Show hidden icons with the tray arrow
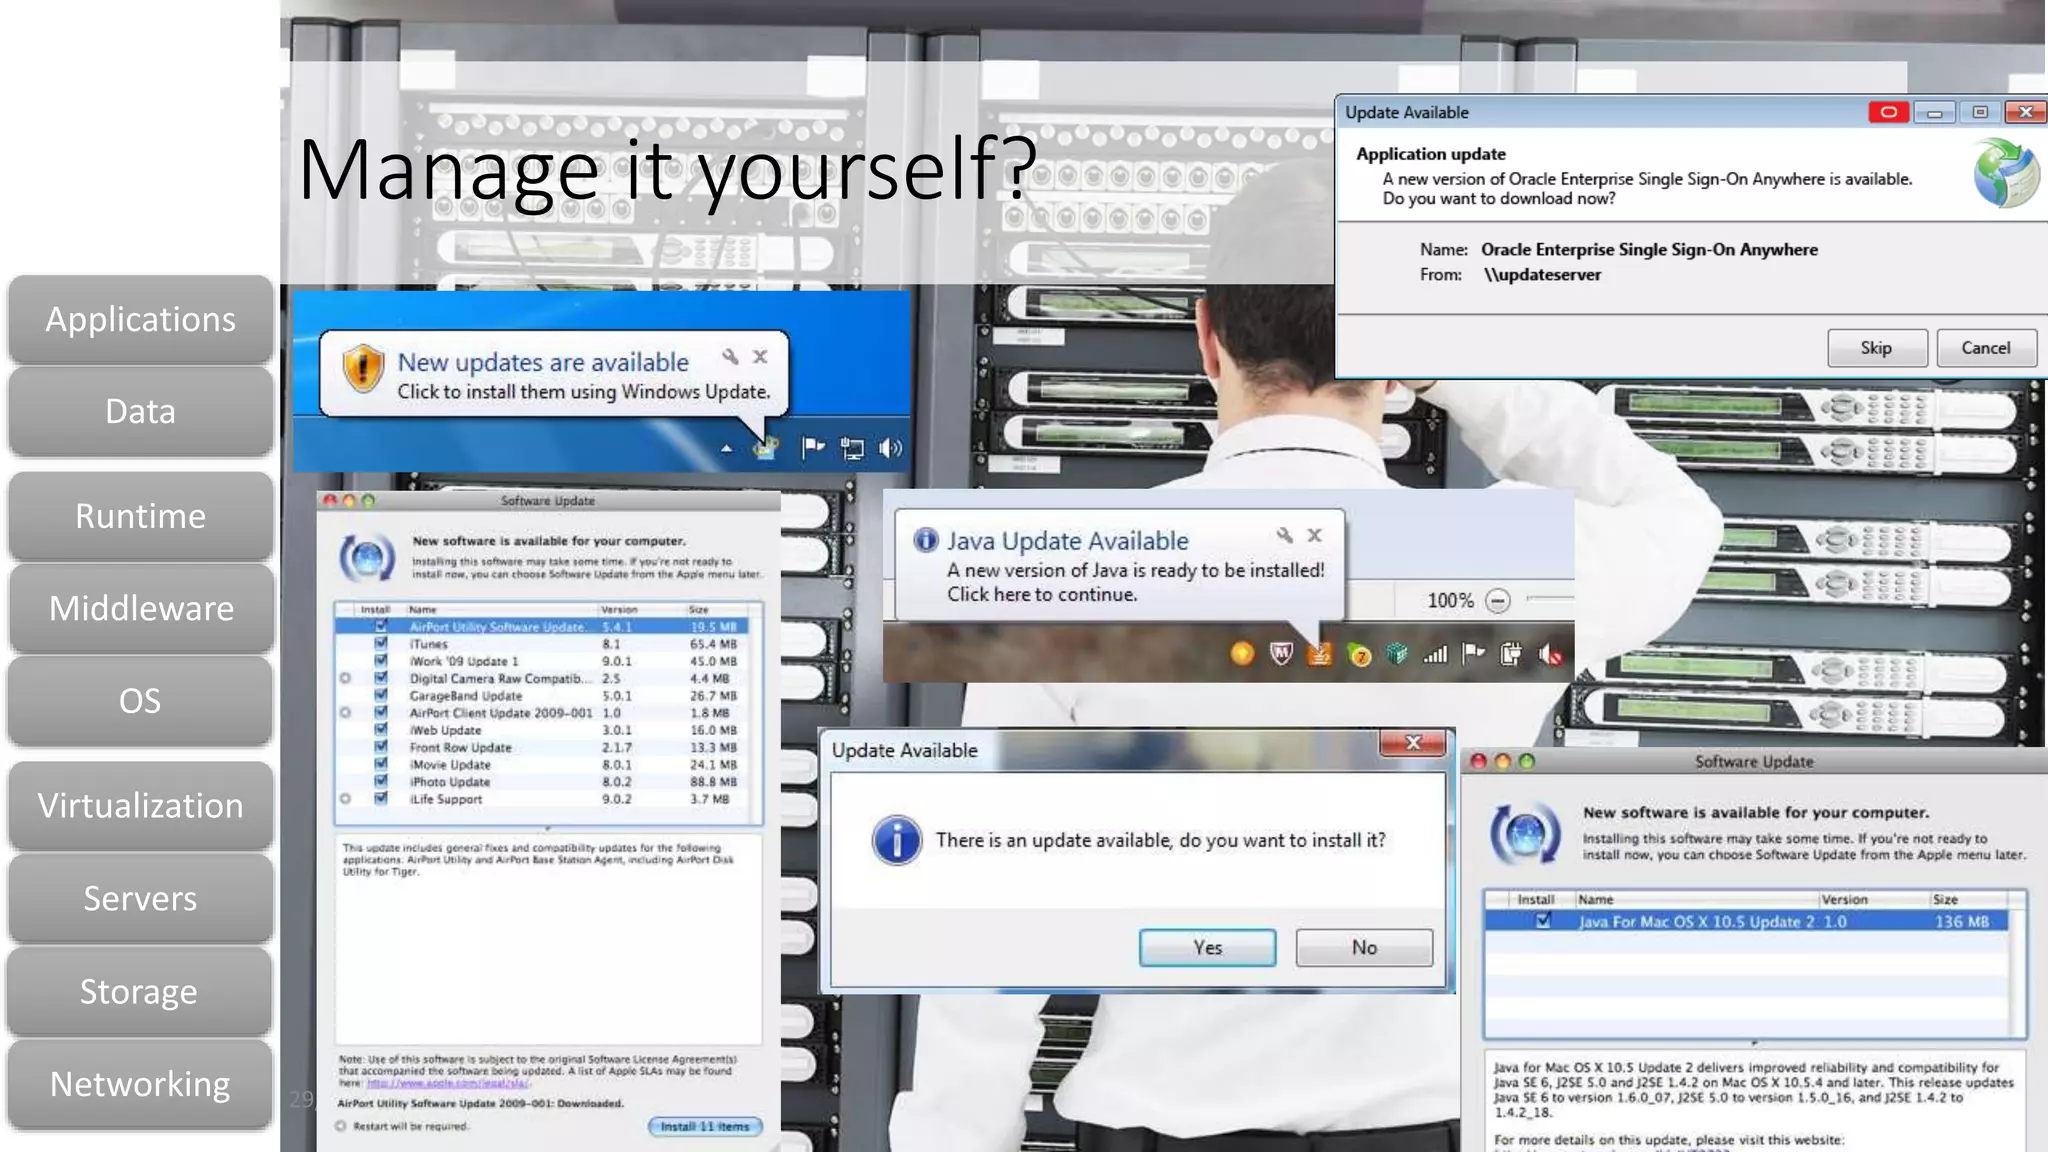The image size is (2048, 1152). (726, 449)
